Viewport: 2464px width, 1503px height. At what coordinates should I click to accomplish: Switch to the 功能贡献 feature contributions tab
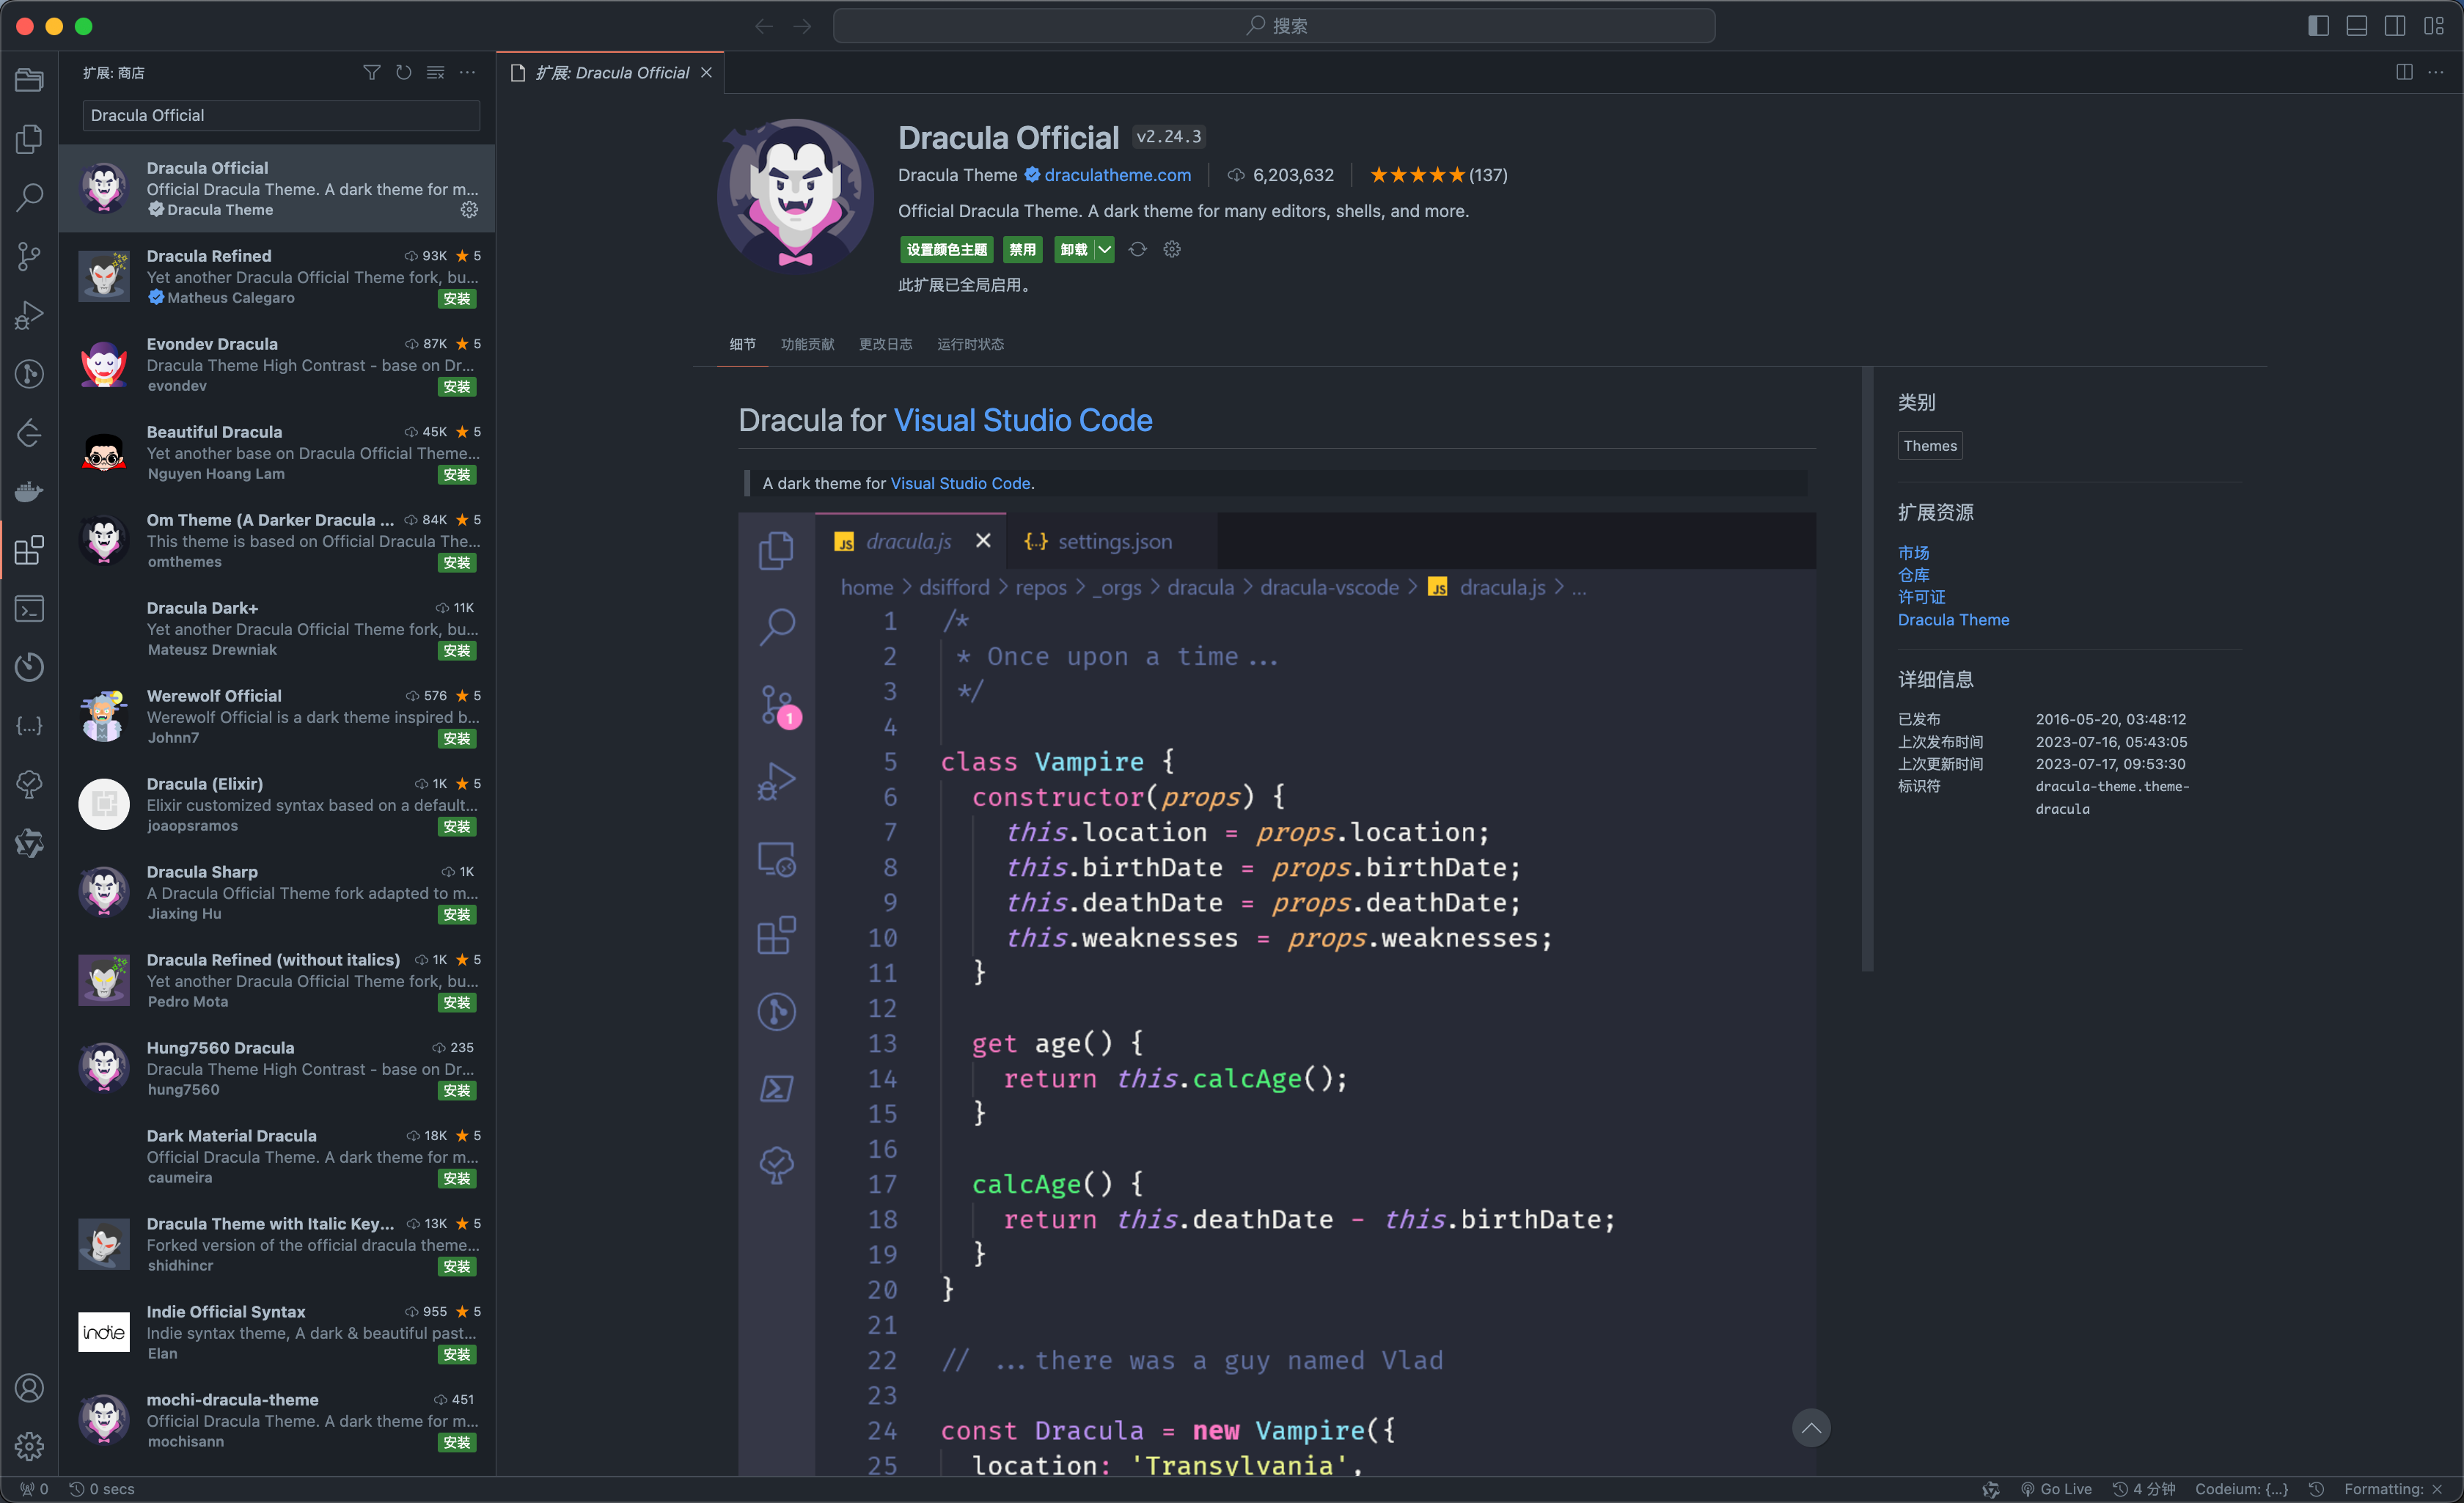(x=807, y=344)
